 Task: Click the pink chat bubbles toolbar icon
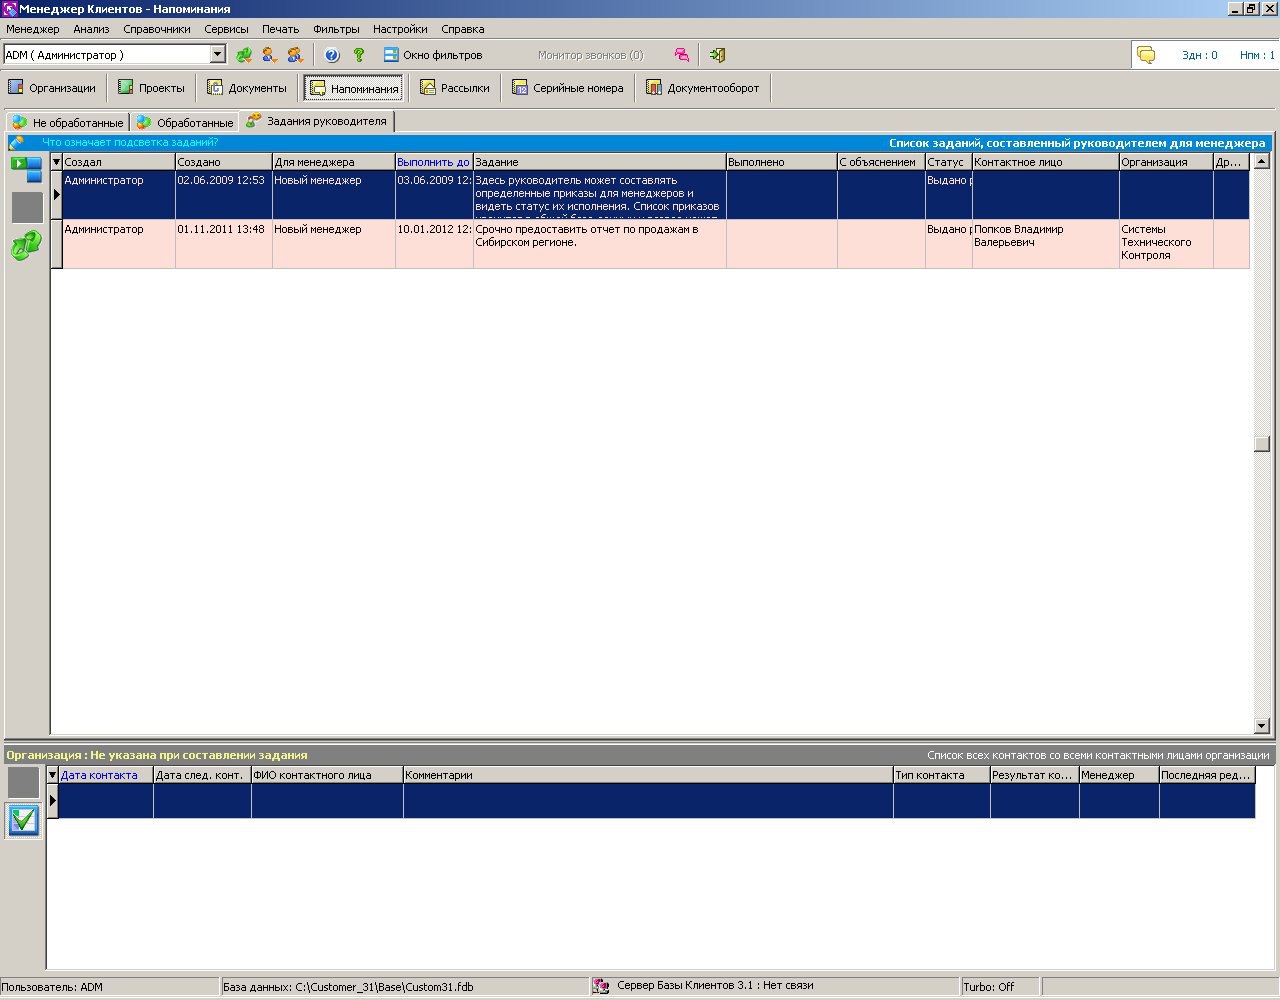tap(681, 56)
